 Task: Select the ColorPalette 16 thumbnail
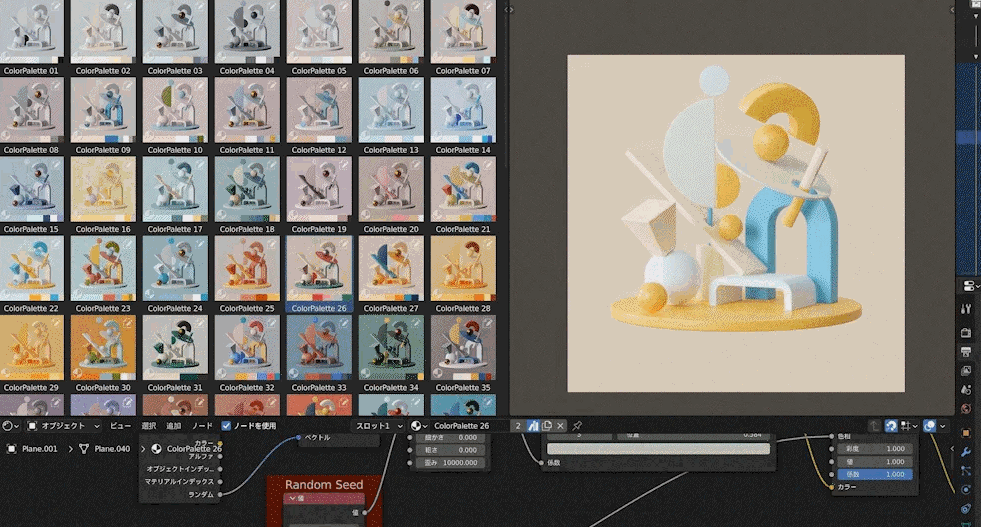[103, 189]
